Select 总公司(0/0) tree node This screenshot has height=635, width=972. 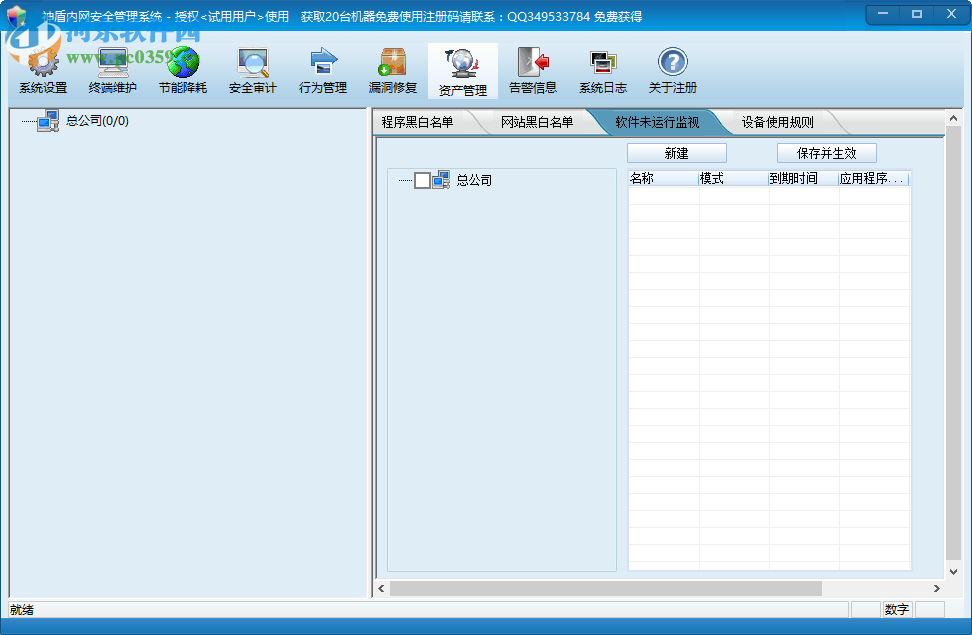point(97,121)
